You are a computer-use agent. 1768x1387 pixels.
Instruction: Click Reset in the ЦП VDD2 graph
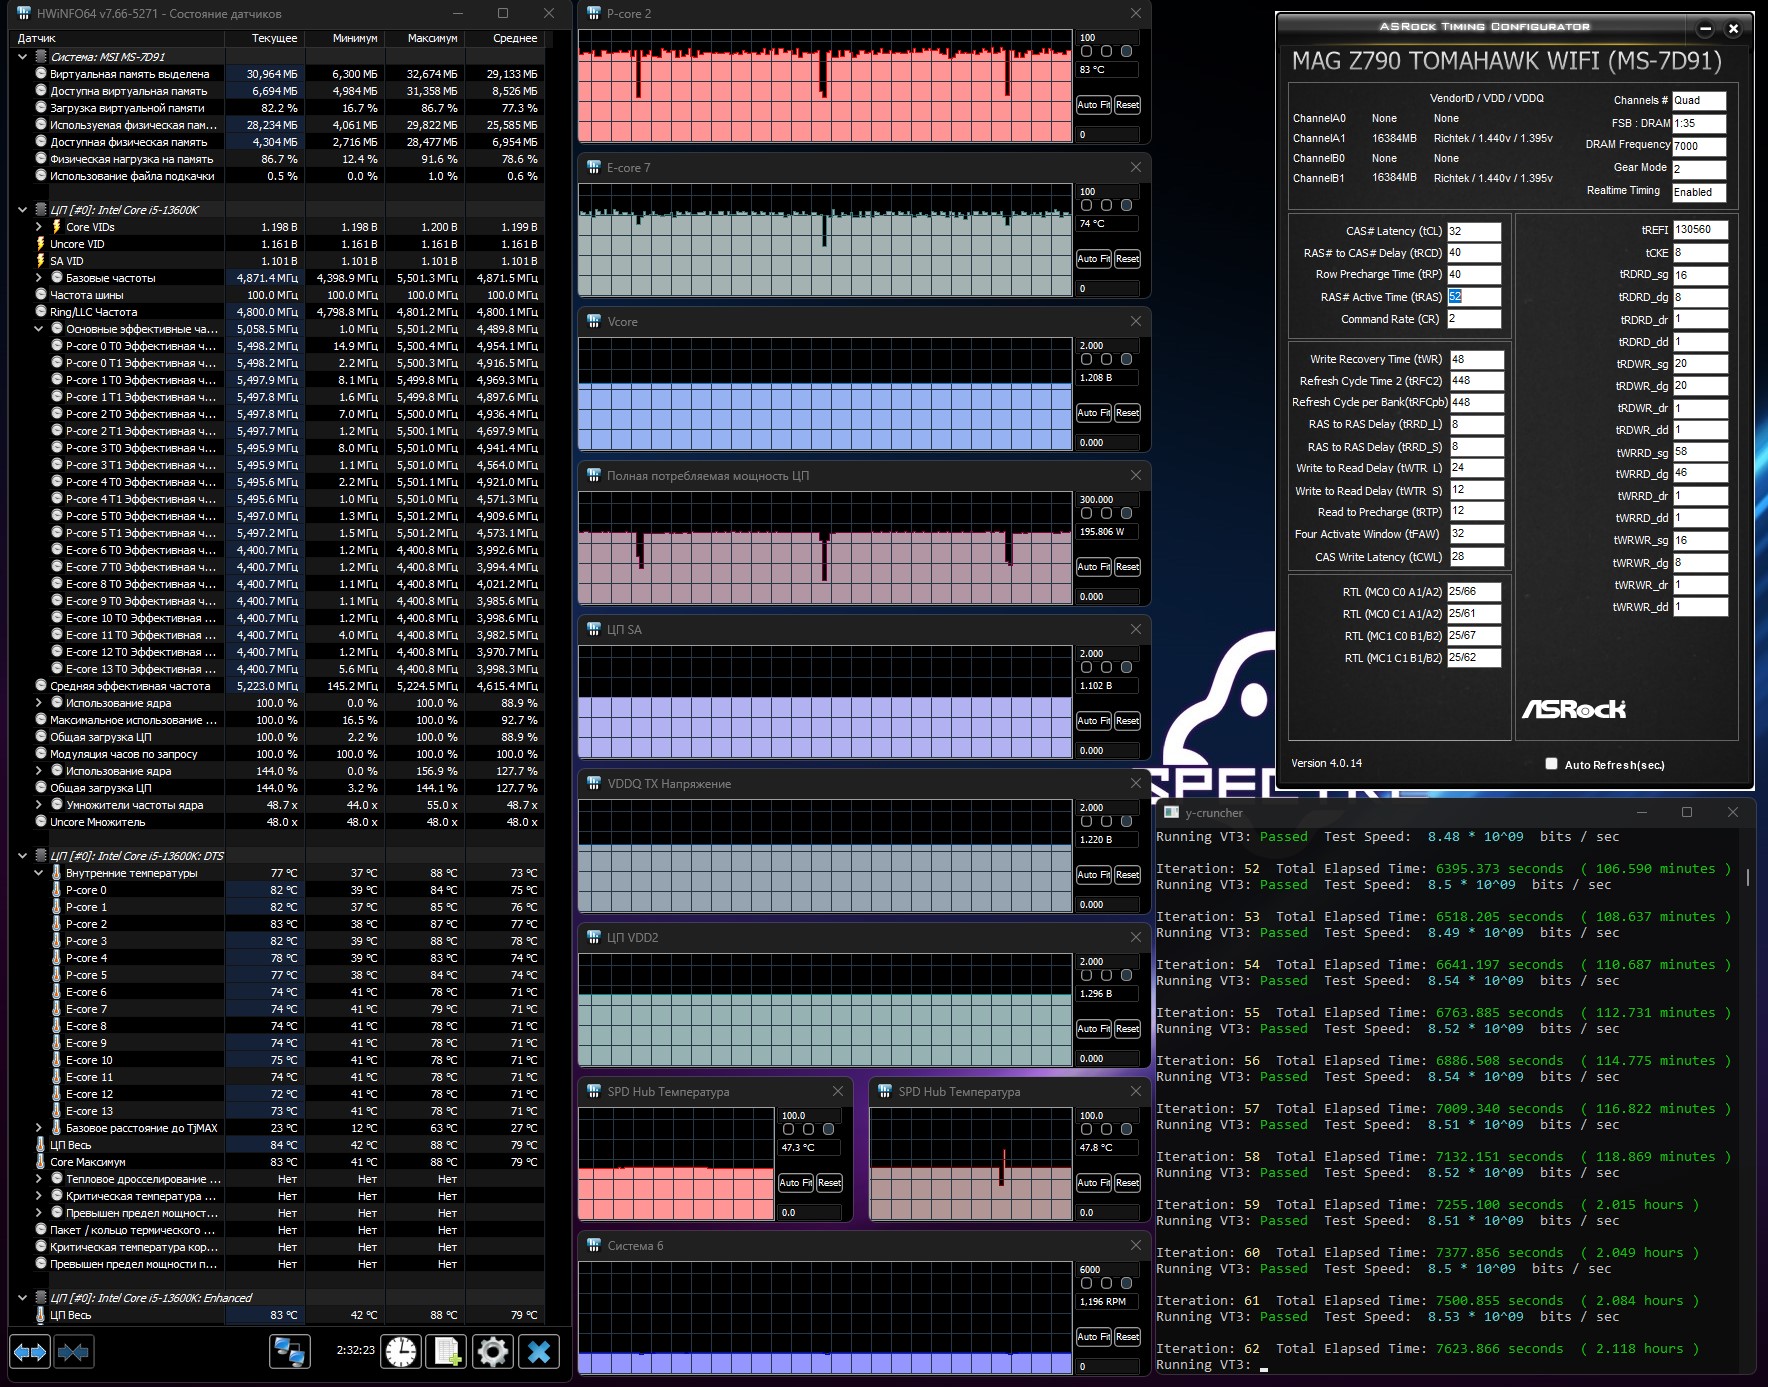[x=1127, y=1029]
